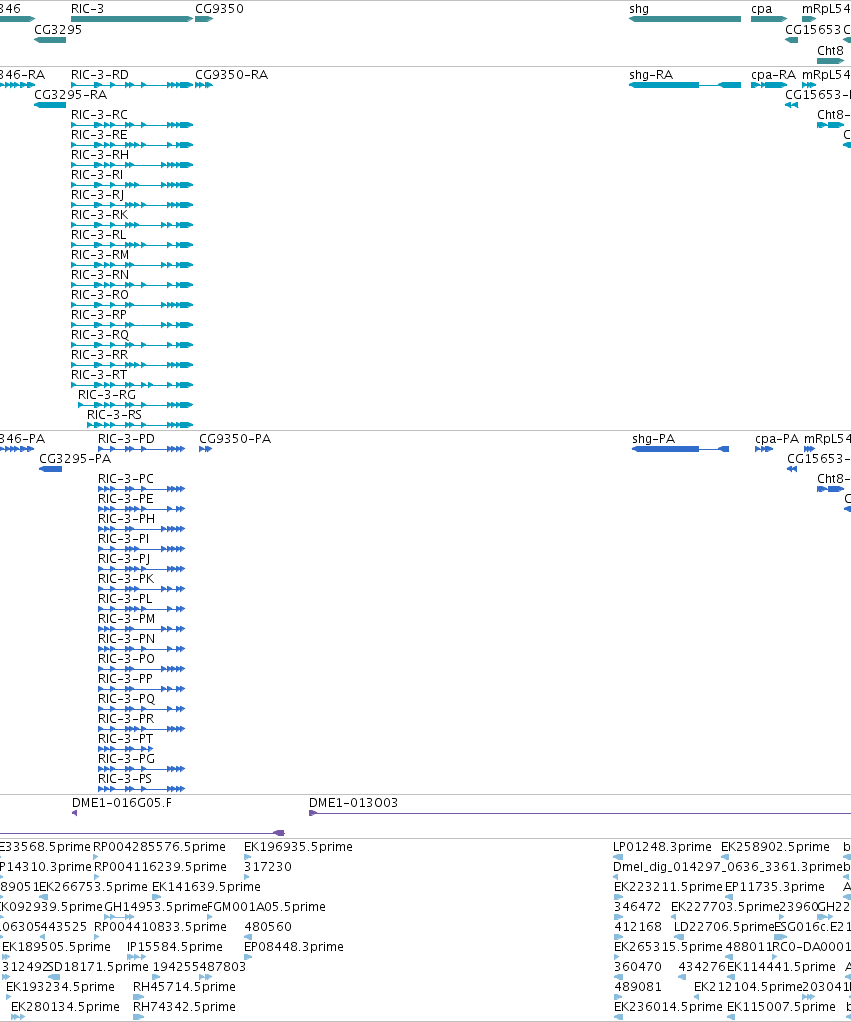Click transcript RIC-3-RG label
Viewport: 851px width, 1022px height.
107,394
